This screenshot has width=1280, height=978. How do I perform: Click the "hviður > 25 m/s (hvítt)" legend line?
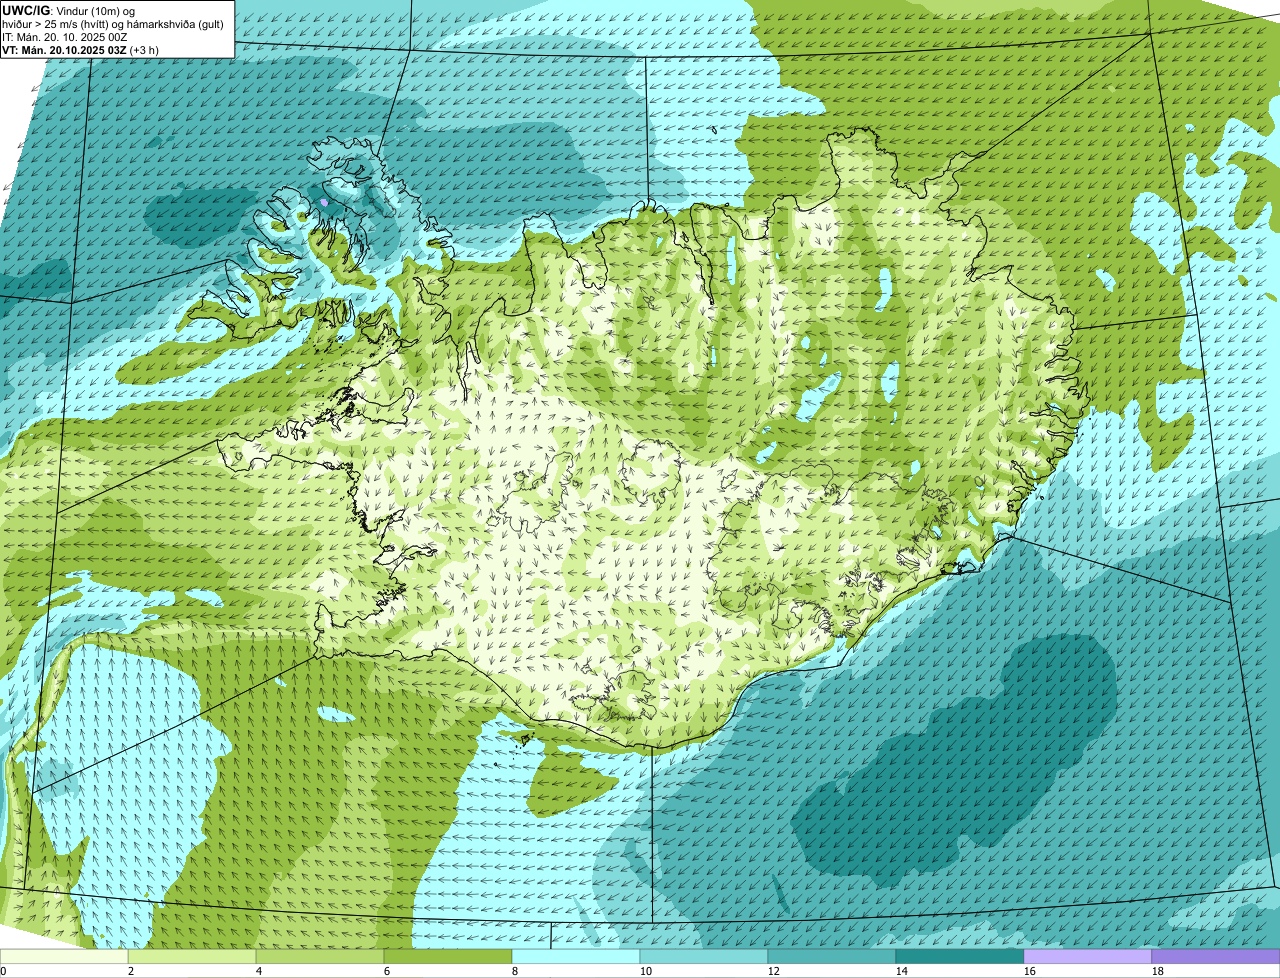(113, 23)
